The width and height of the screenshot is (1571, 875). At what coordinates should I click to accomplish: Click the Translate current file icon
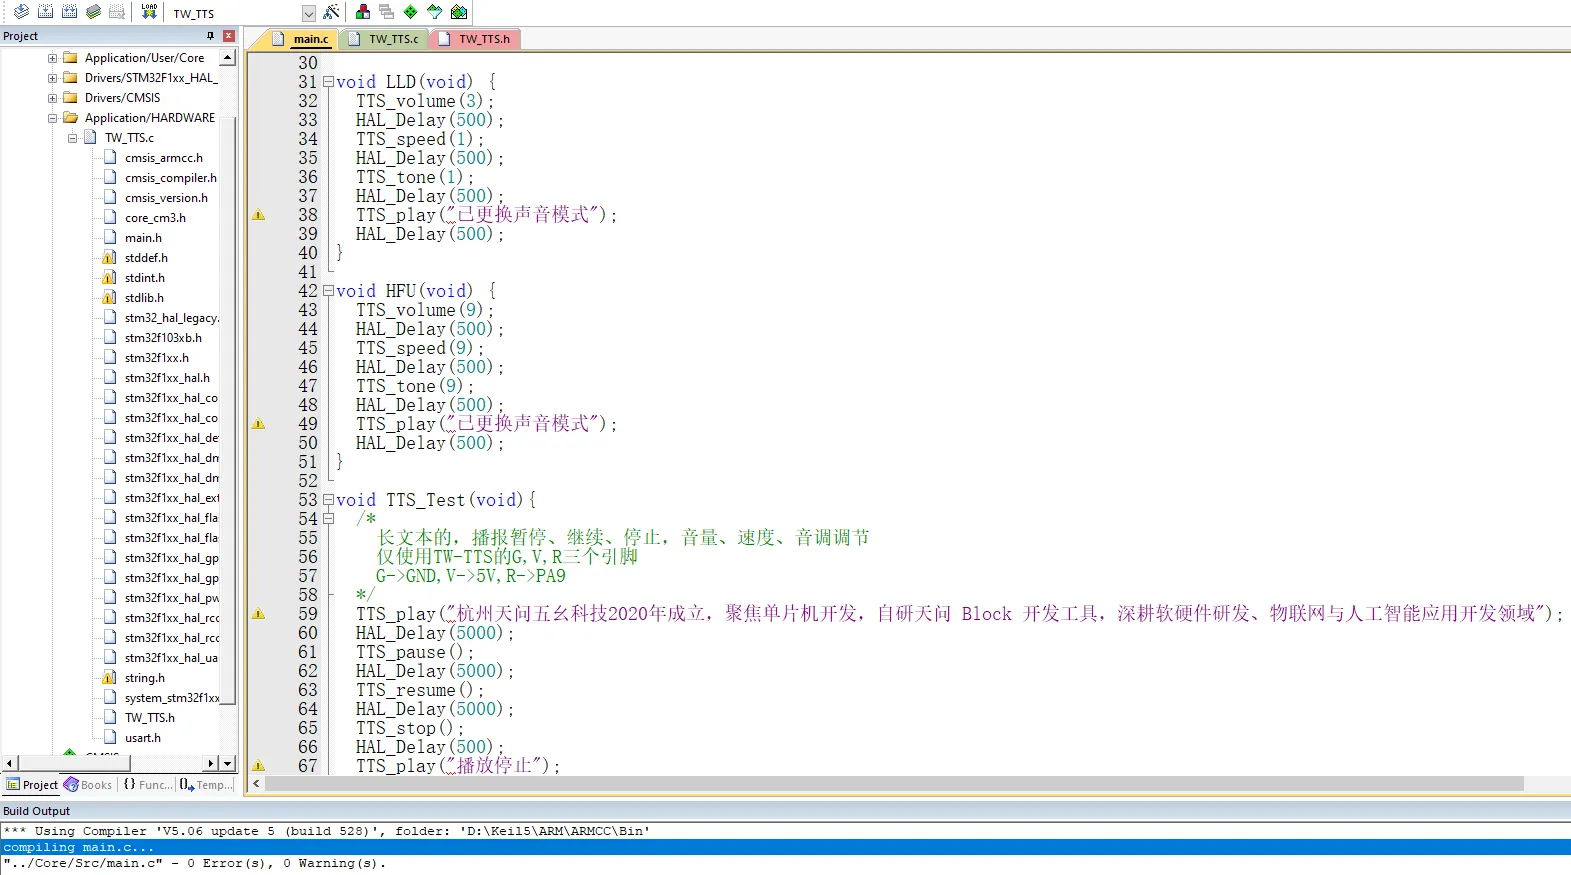coord(21,12)
